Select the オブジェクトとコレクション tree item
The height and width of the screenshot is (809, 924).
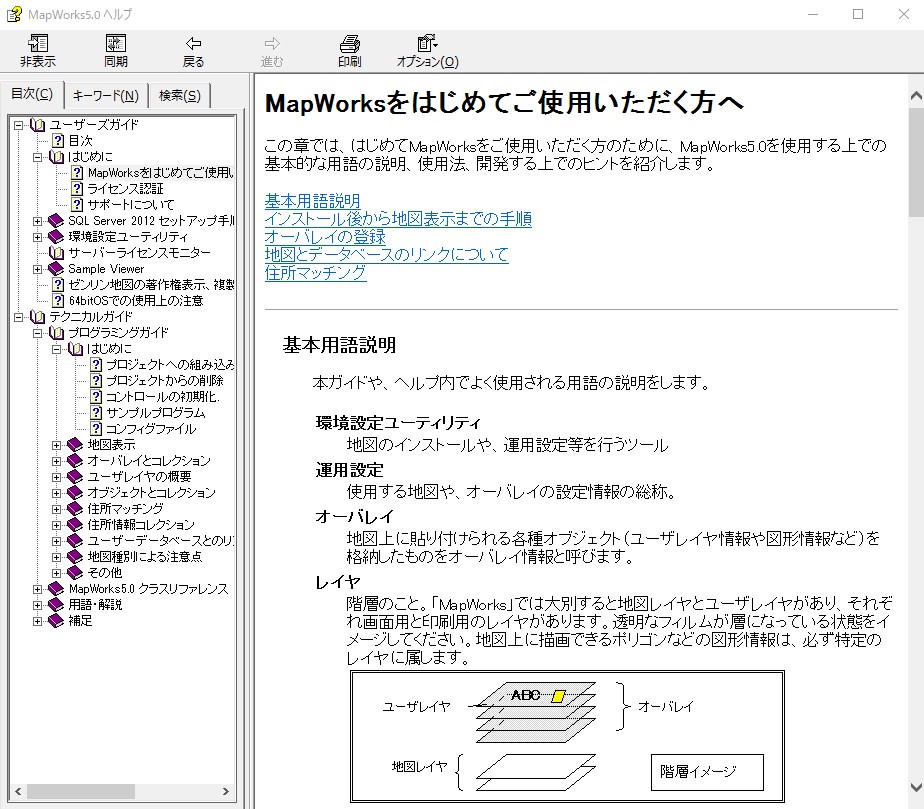[151, 493]
